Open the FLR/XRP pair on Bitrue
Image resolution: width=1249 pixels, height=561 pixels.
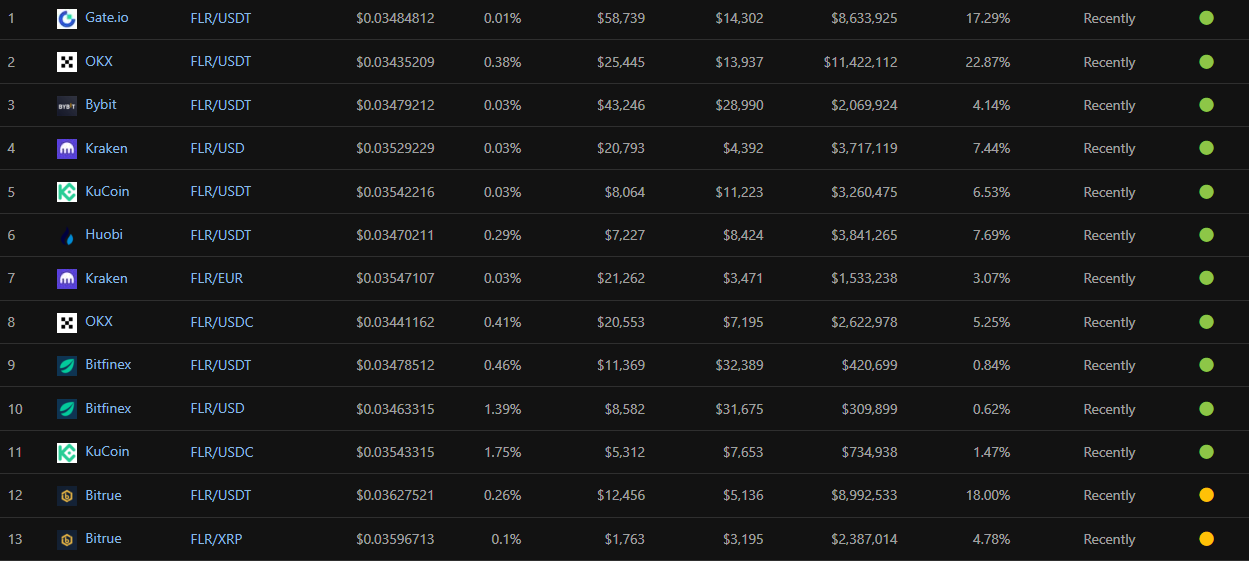click(217, 539)
